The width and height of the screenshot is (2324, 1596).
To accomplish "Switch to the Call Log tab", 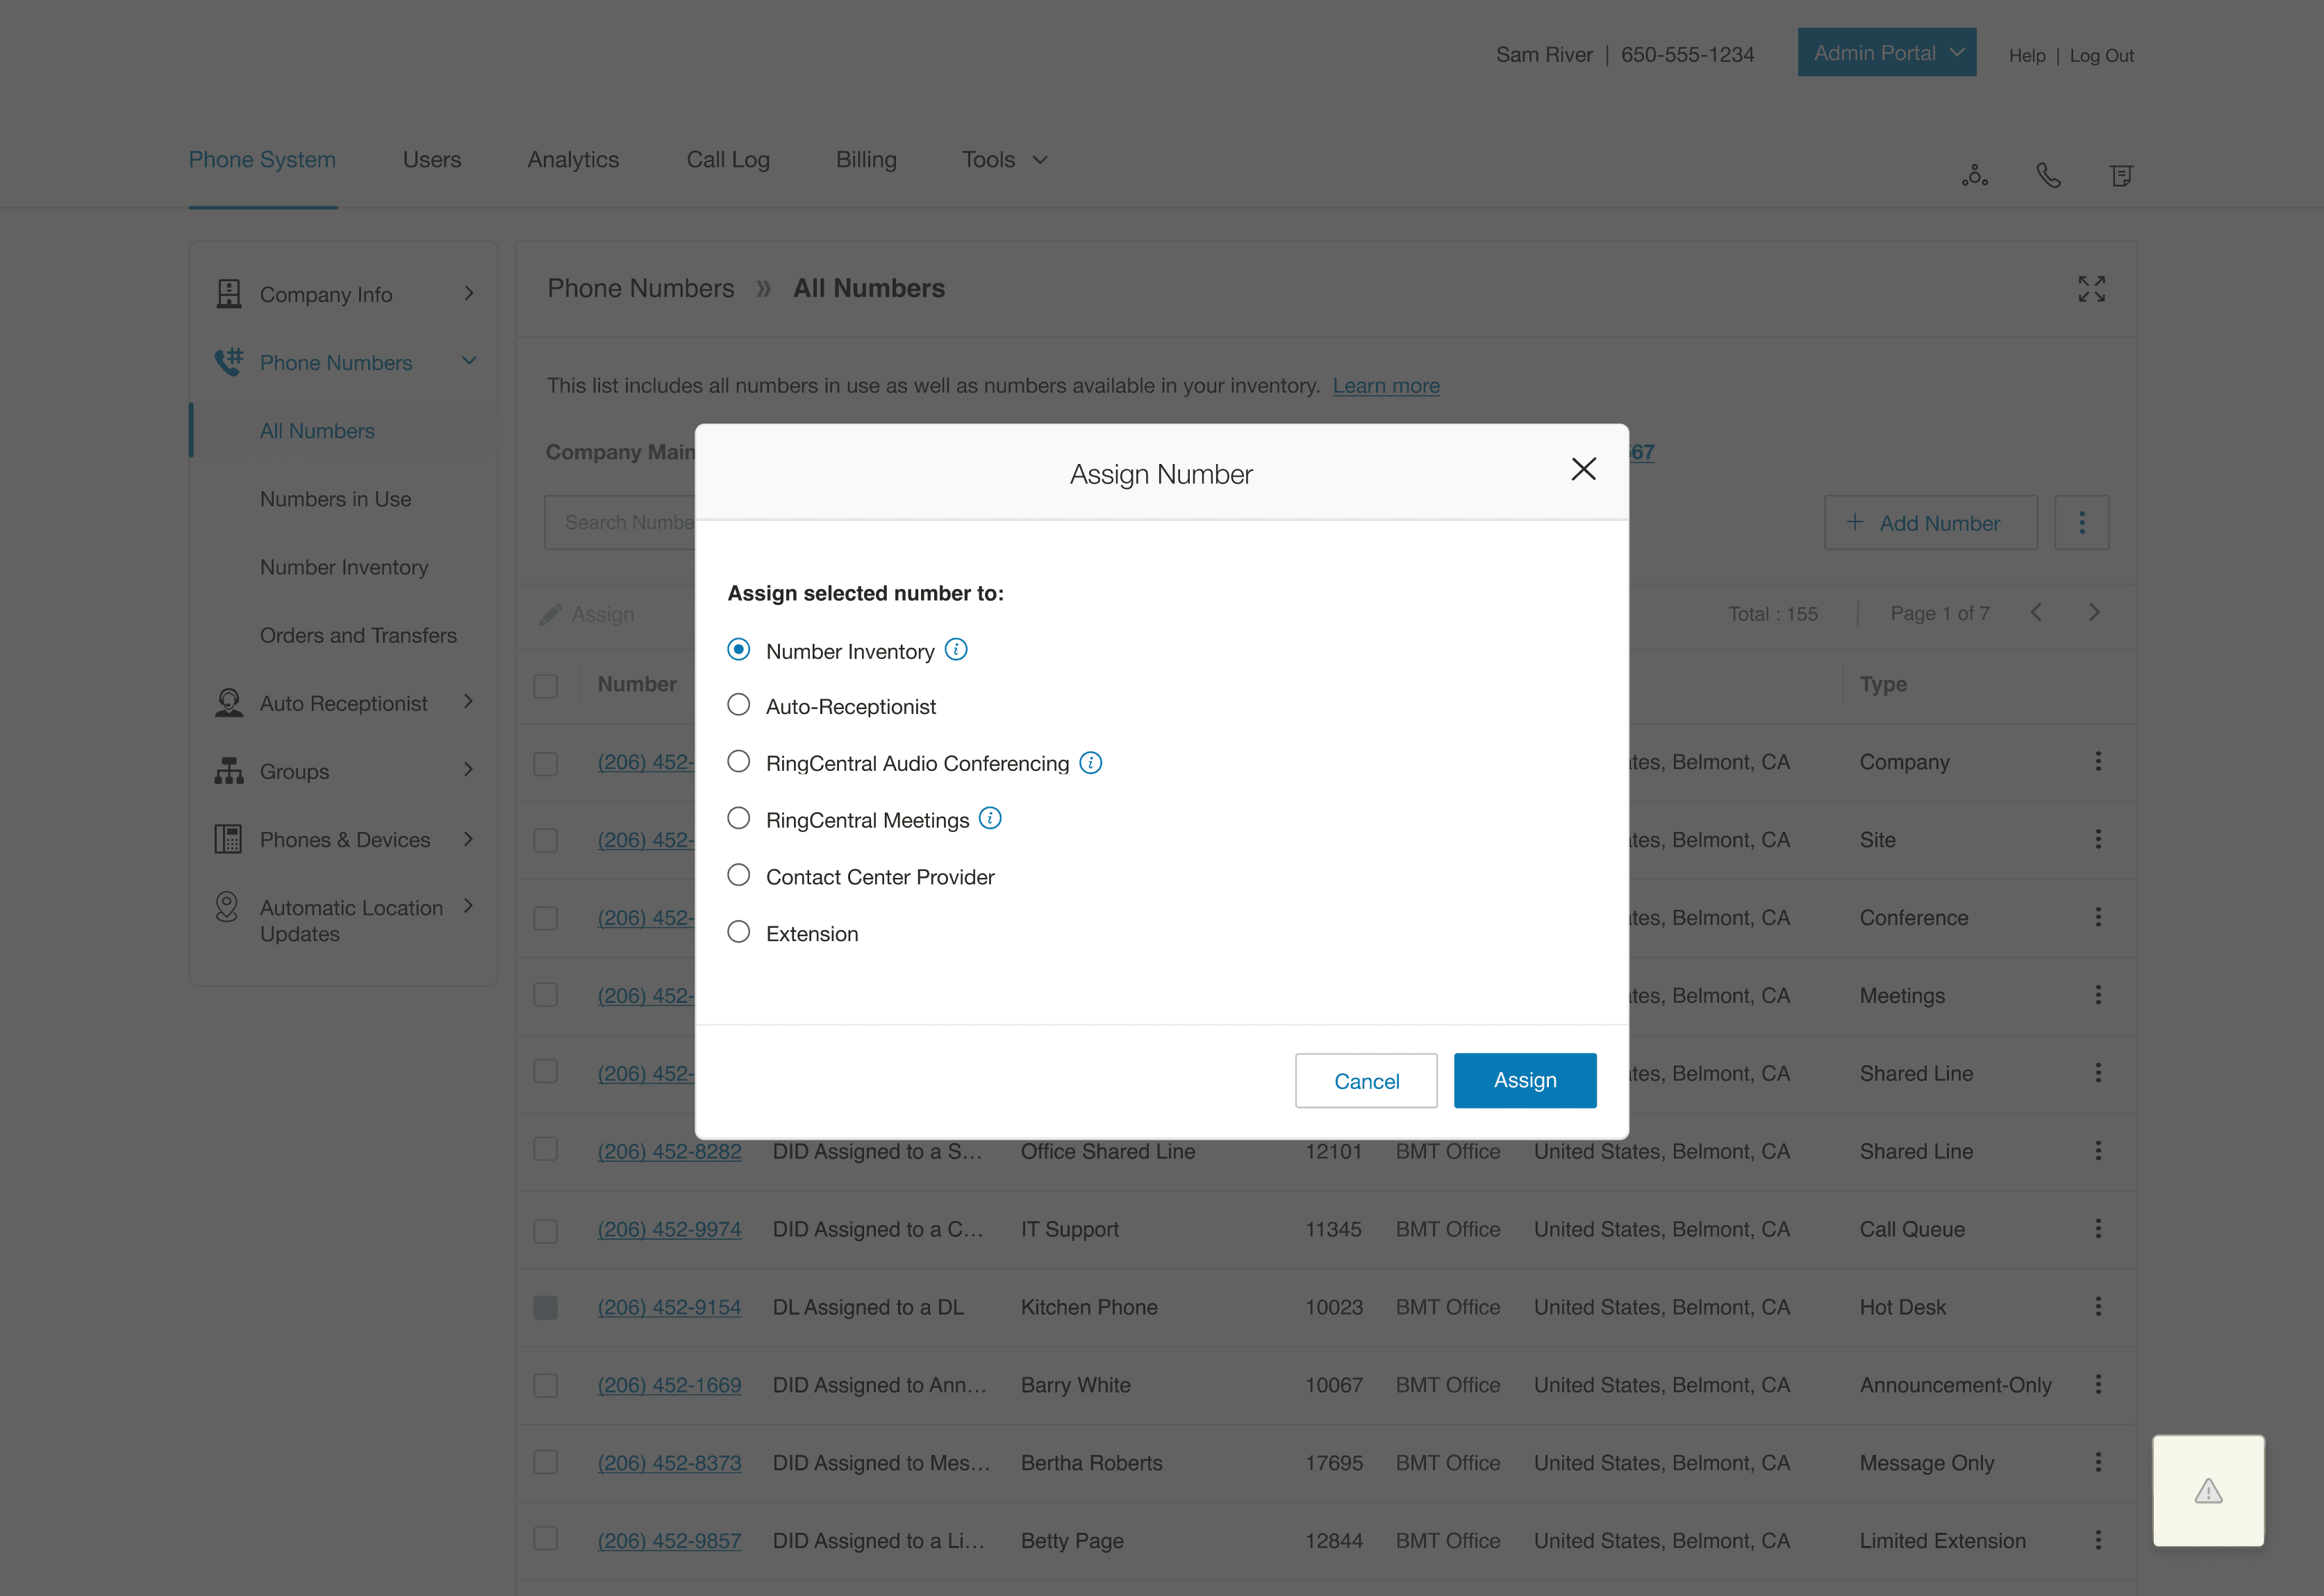I will click(x=728, y=160).
